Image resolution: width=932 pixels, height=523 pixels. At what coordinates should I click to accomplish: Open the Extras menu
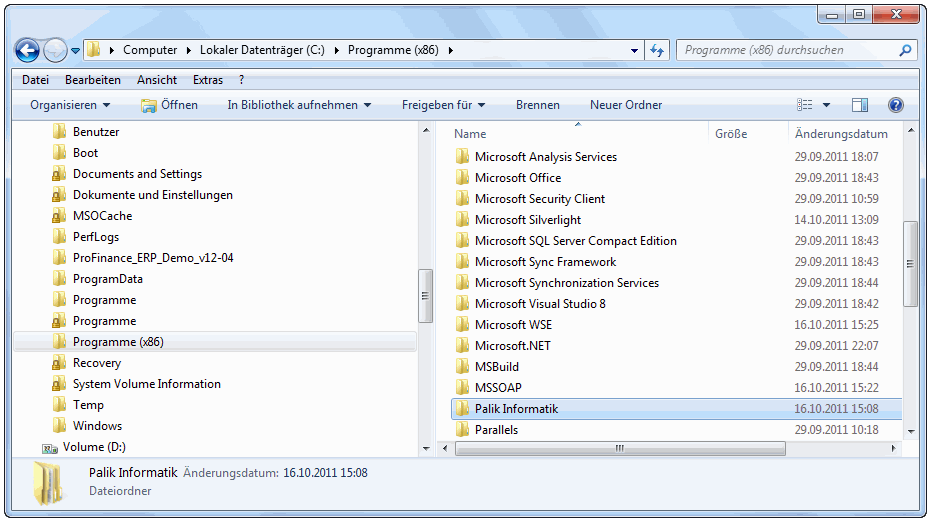click(208, 80)
